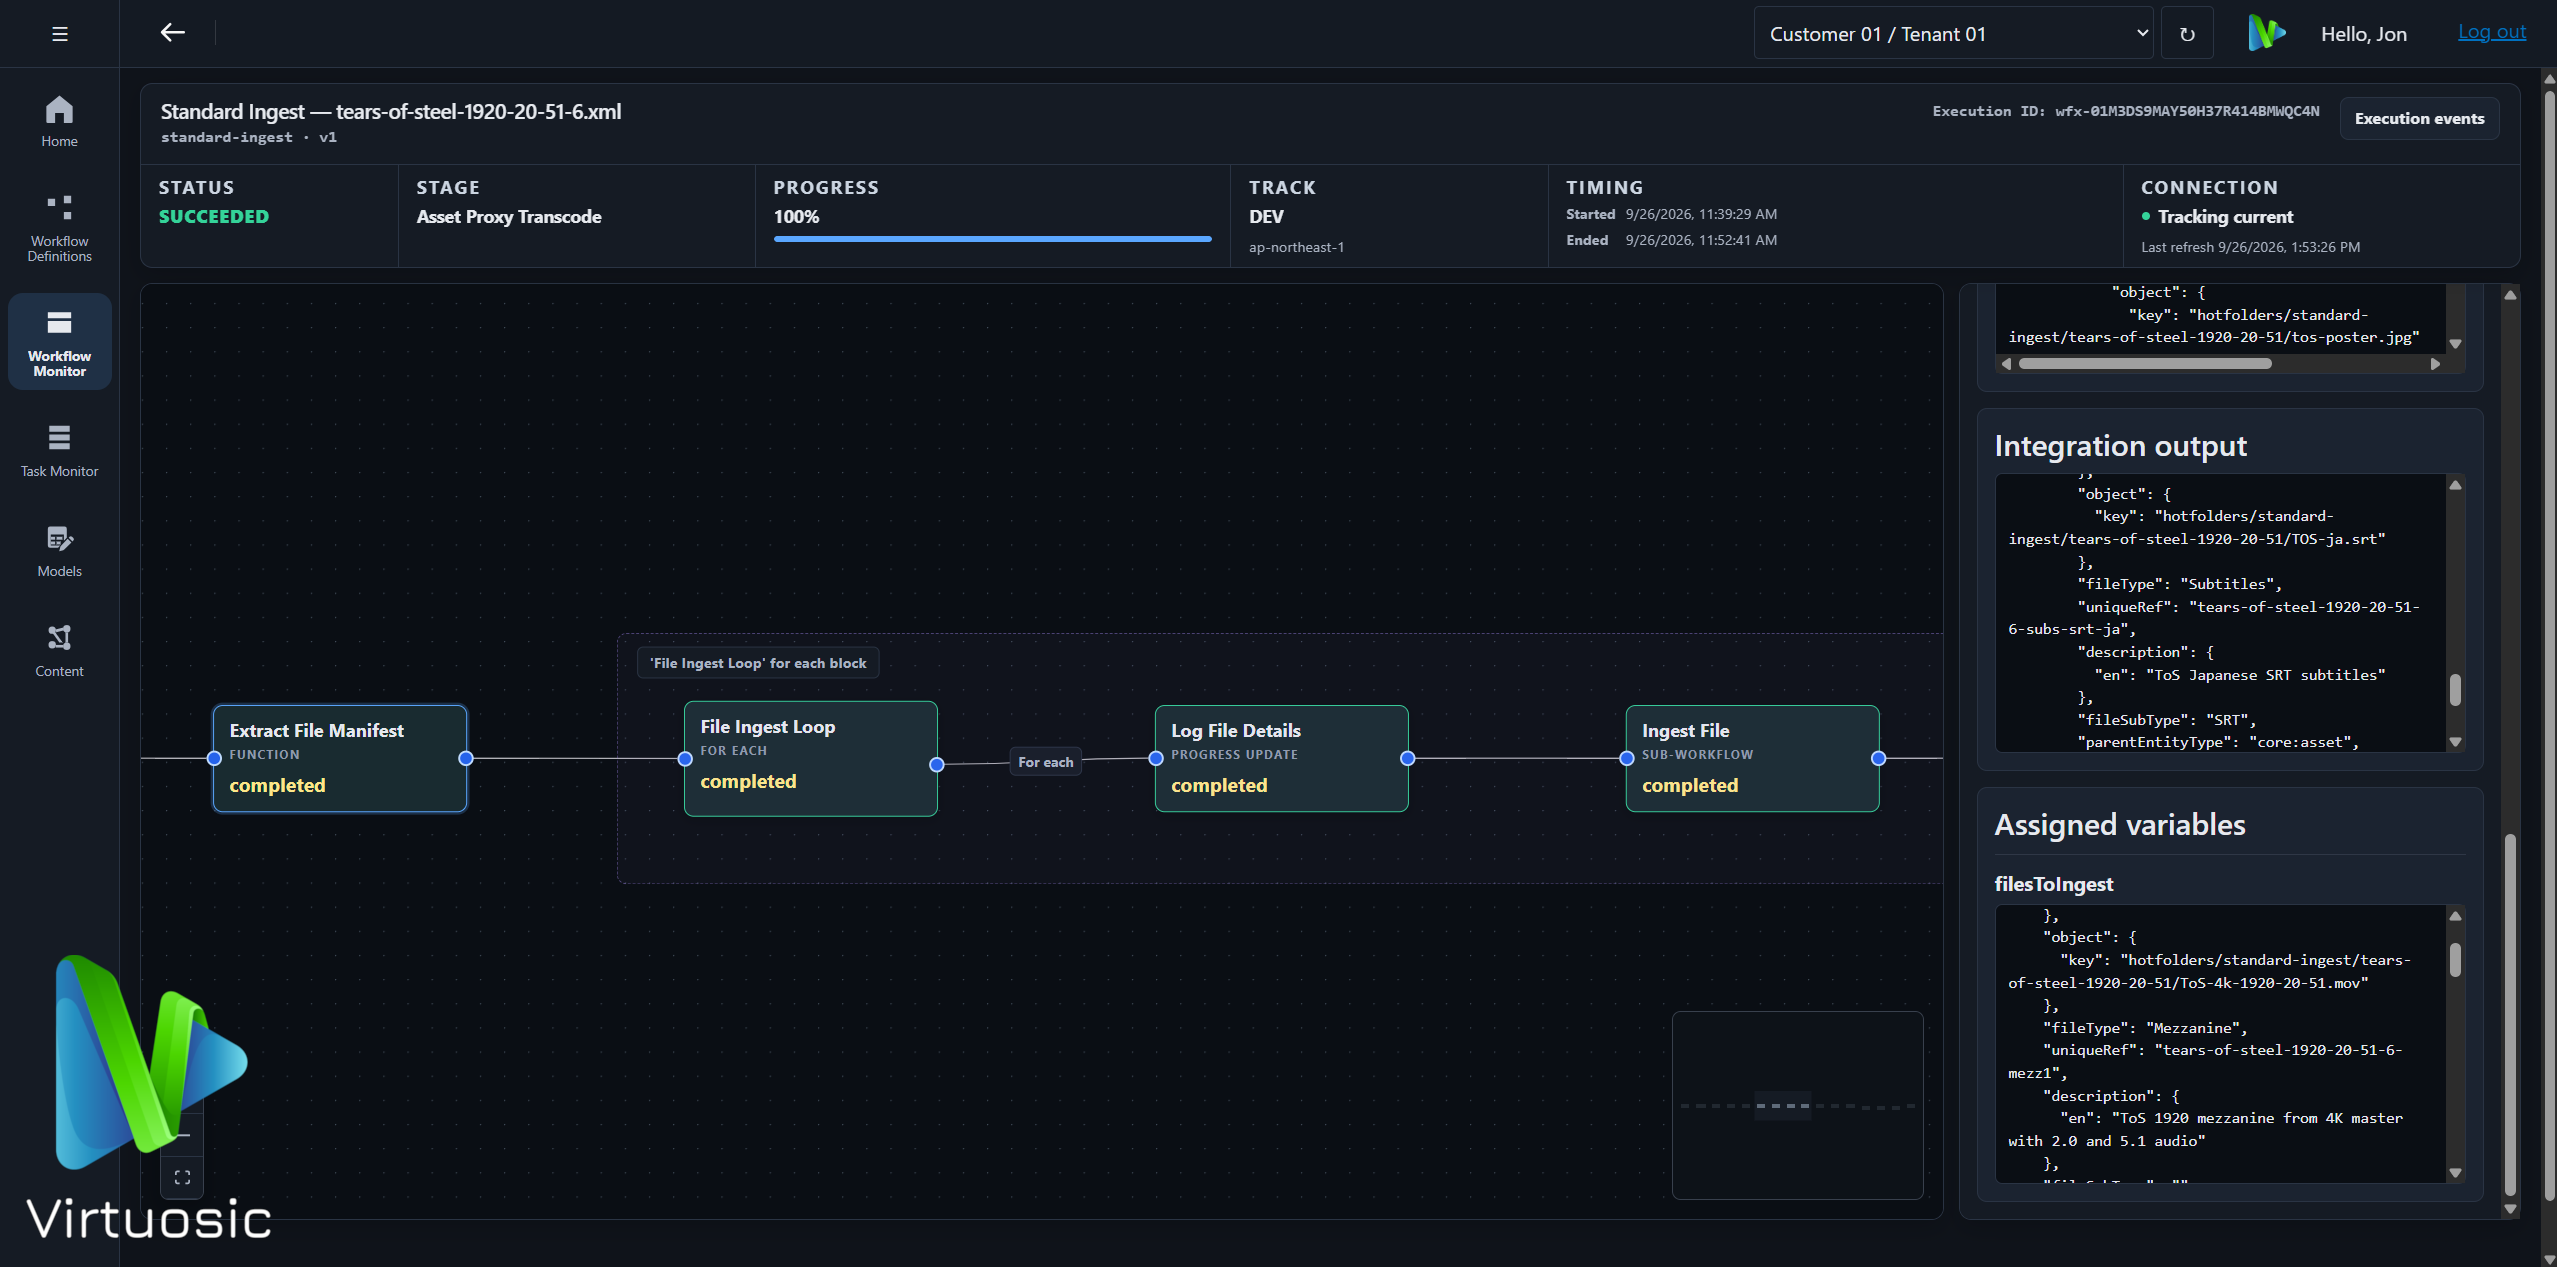Select the Log File Details node
This screenshot has width=2557, height=1267.
[x=1282, y=759]
